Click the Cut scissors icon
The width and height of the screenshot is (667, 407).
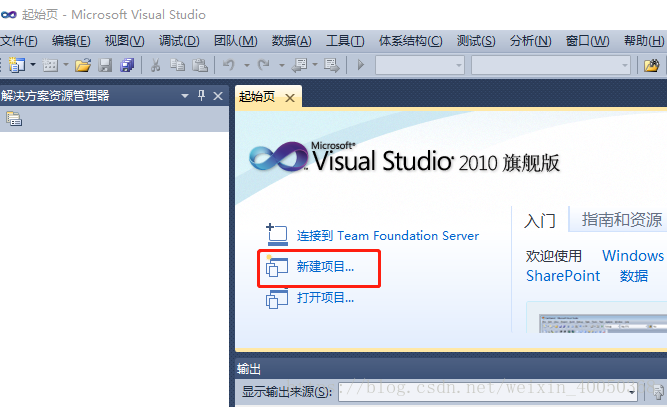click(155, 65)
